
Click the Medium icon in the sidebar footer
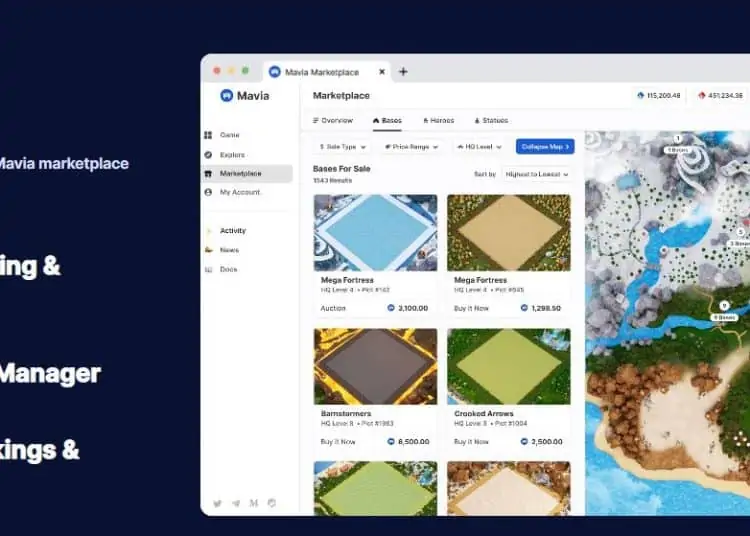pyautogui.click(x=254, y=503)
